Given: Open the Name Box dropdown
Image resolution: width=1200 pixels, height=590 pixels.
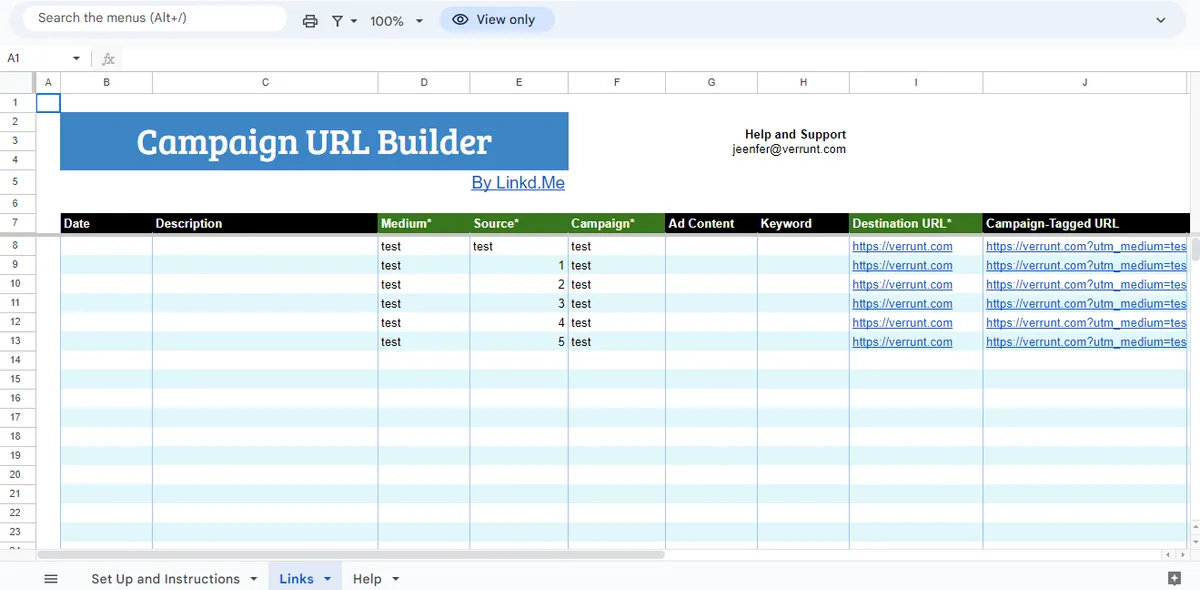Looking at the screenshot, I should click(75, 58).
